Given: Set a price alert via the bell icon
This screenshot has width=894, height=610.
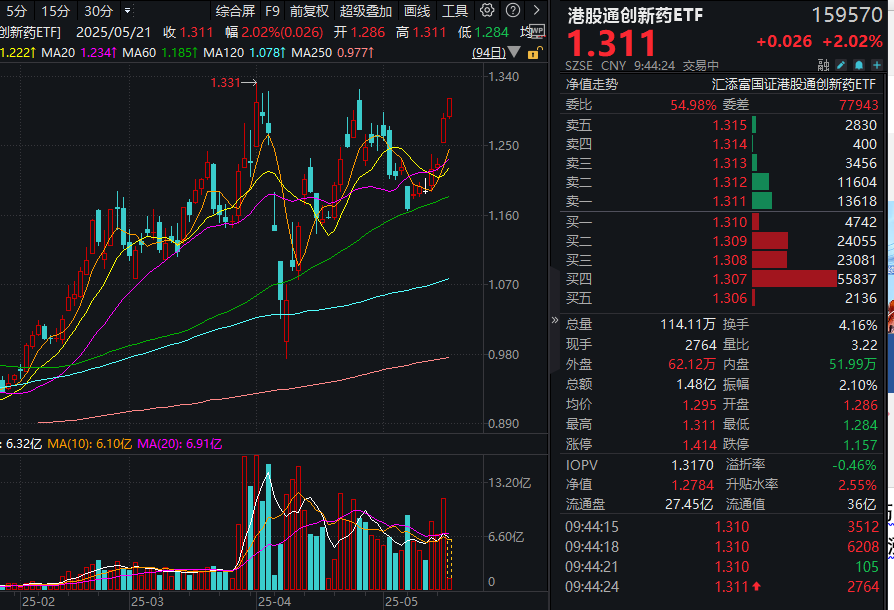Looking at the screenshot, I should coord(859,63).
